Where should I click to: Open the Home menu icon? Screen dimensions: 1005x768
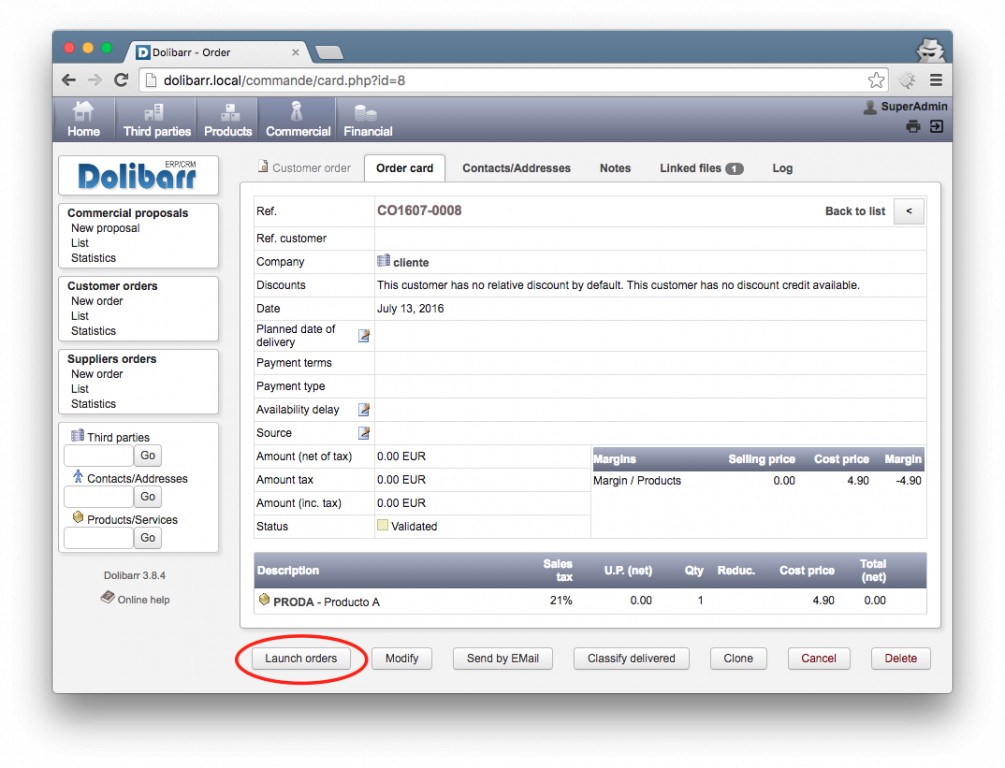tap(83, 112)
